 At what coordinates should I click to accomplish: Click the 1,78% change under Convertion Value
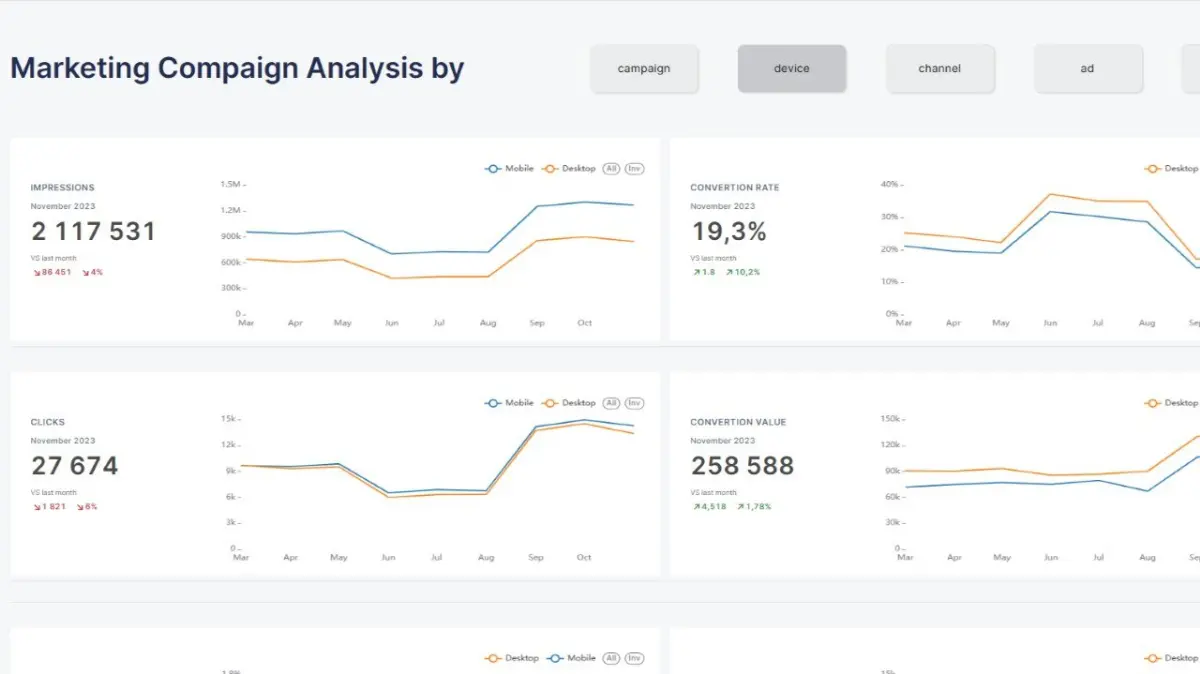[754, 507]
